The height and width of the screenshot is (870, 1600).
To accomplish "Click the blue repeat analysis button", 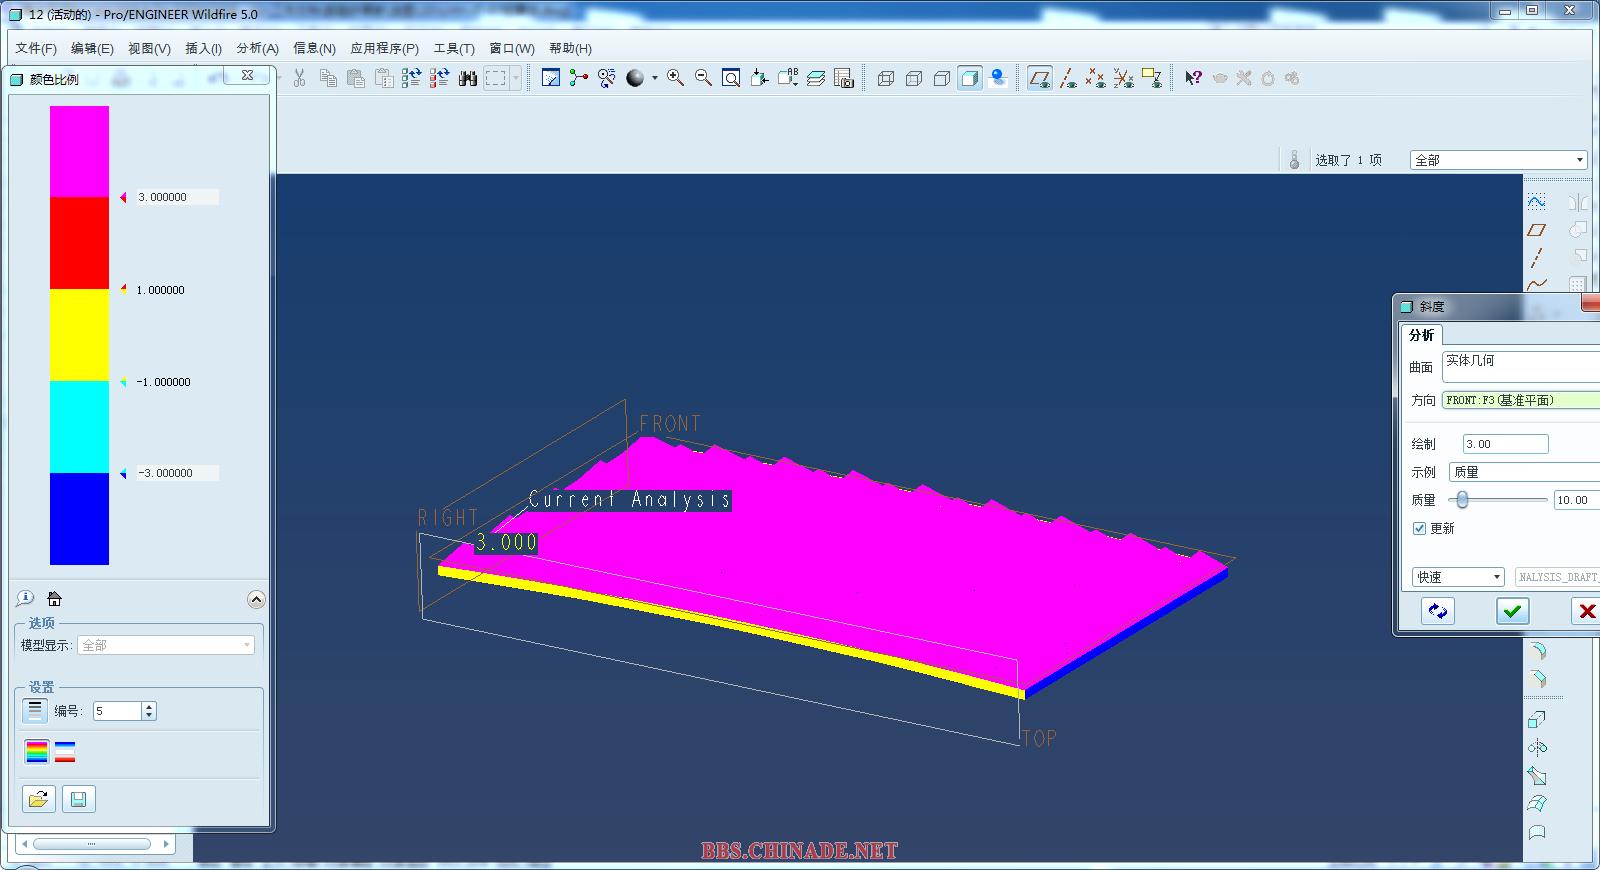I will 1437,611.
